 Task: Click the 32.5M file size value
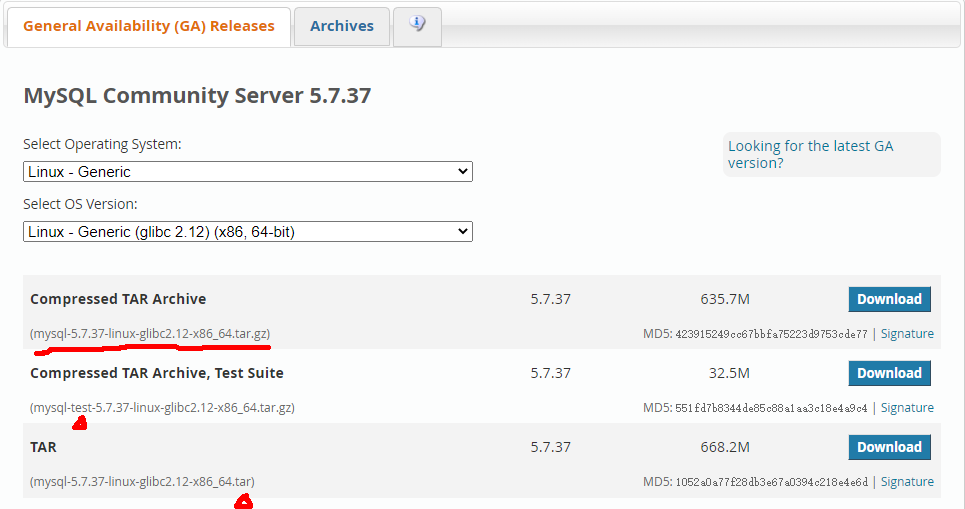pos(729,373)
